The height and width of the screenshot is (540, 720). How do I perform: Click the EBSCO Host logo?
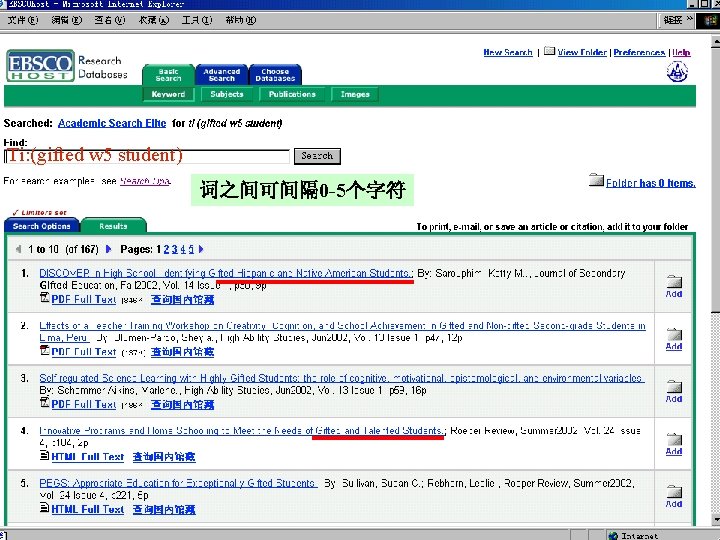click(40, 65)
